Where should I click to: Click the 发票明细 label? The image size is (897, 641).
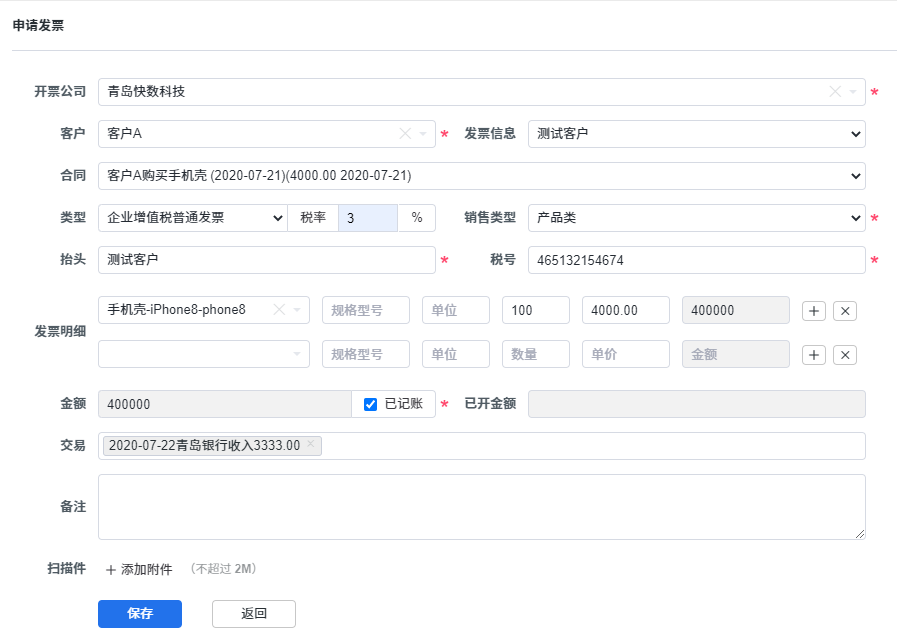pos(60,332)
